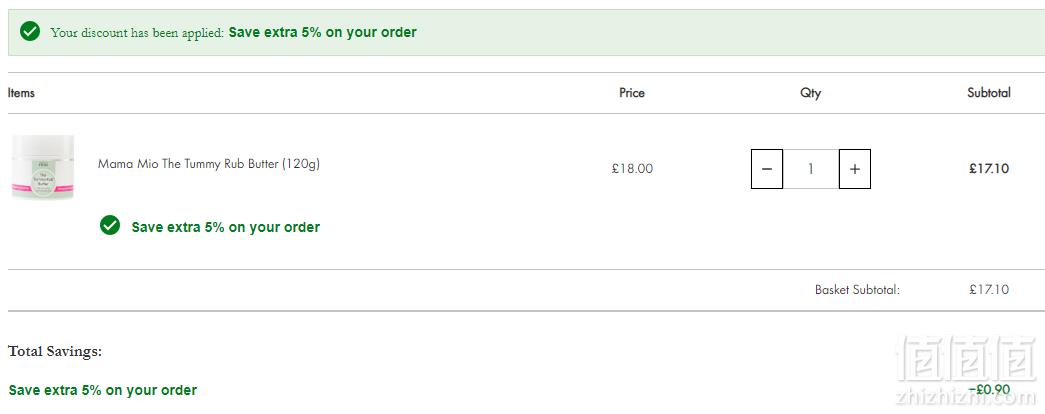The image size is (1045, 414).
Task: Click the Basket Subtotal £17.10 amount
Action: pyautogui.click(x=989, y=289)
